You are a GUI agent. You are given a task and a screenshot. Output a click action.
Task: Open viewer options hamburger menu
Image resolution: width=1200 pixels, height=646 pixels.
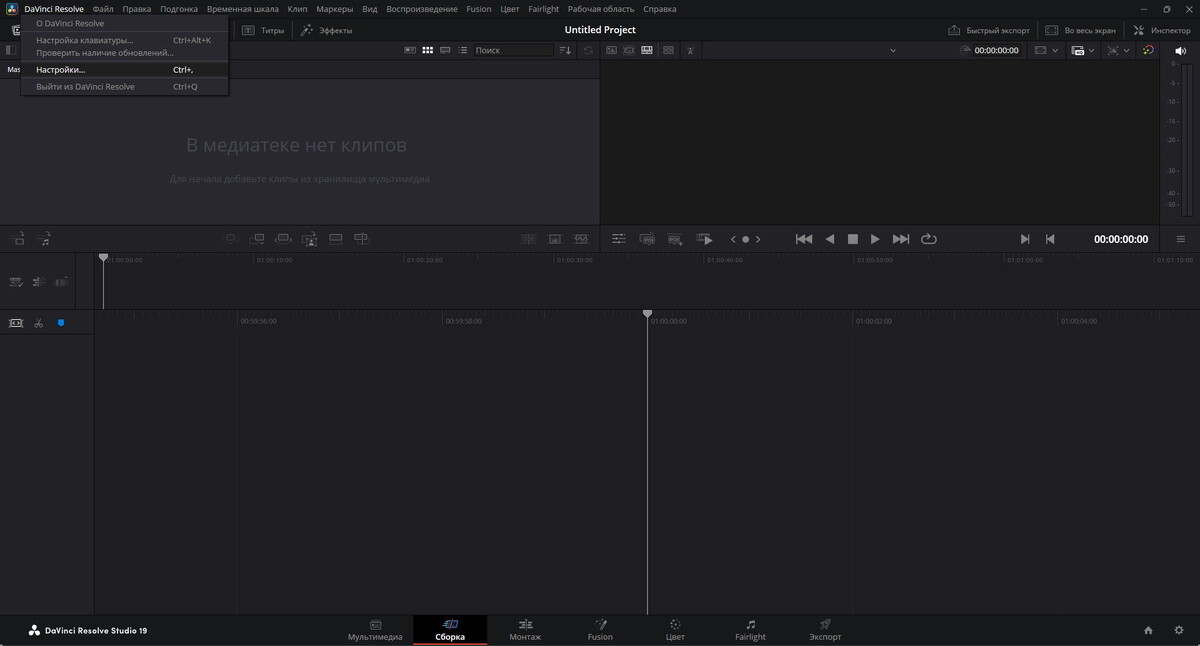(x=1180, y=239)
